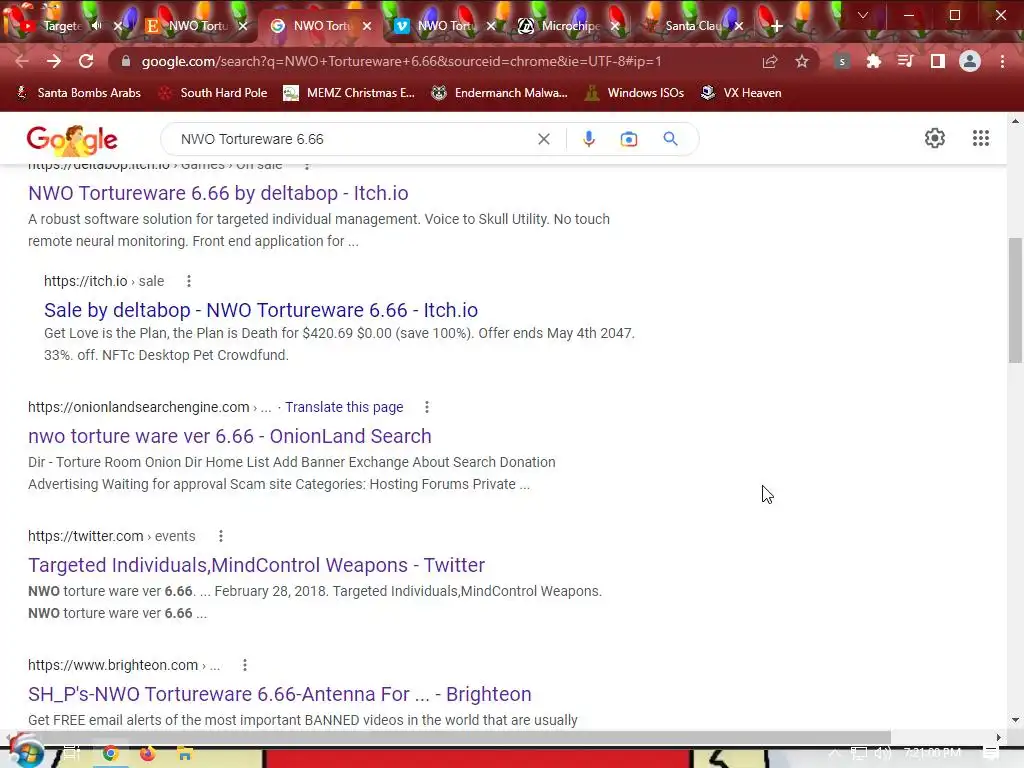
Task: Go forward using the browser forward arrow
Action: pos(54,61)
